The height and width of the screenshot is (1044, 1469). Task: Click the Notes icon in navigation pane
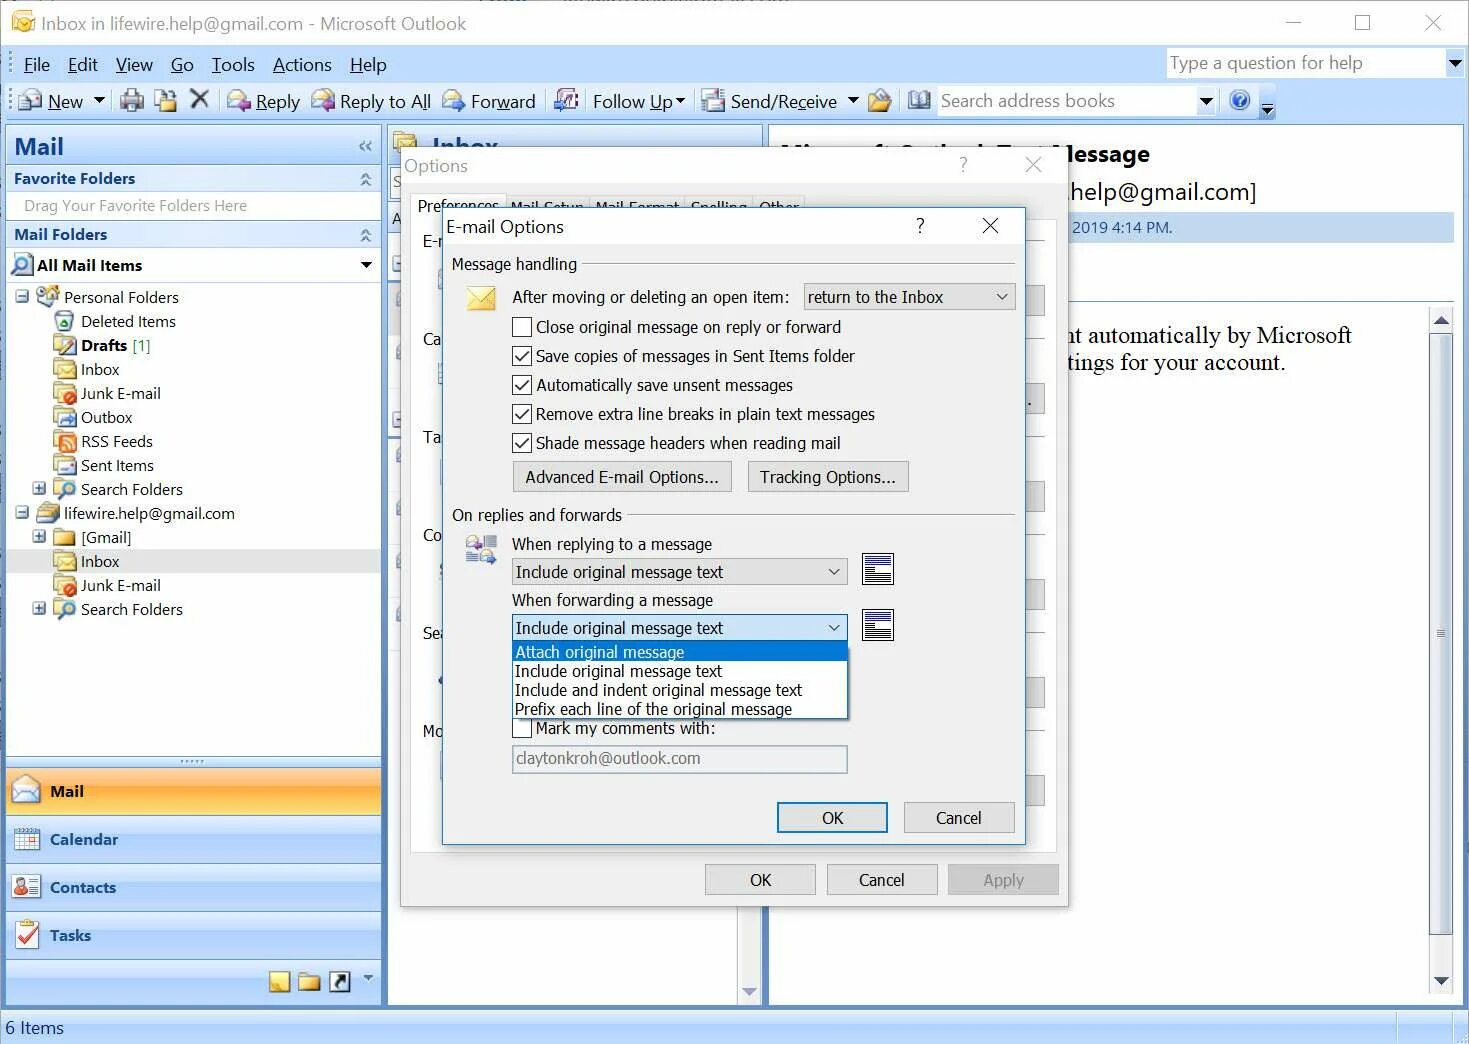tap(279, 981)
